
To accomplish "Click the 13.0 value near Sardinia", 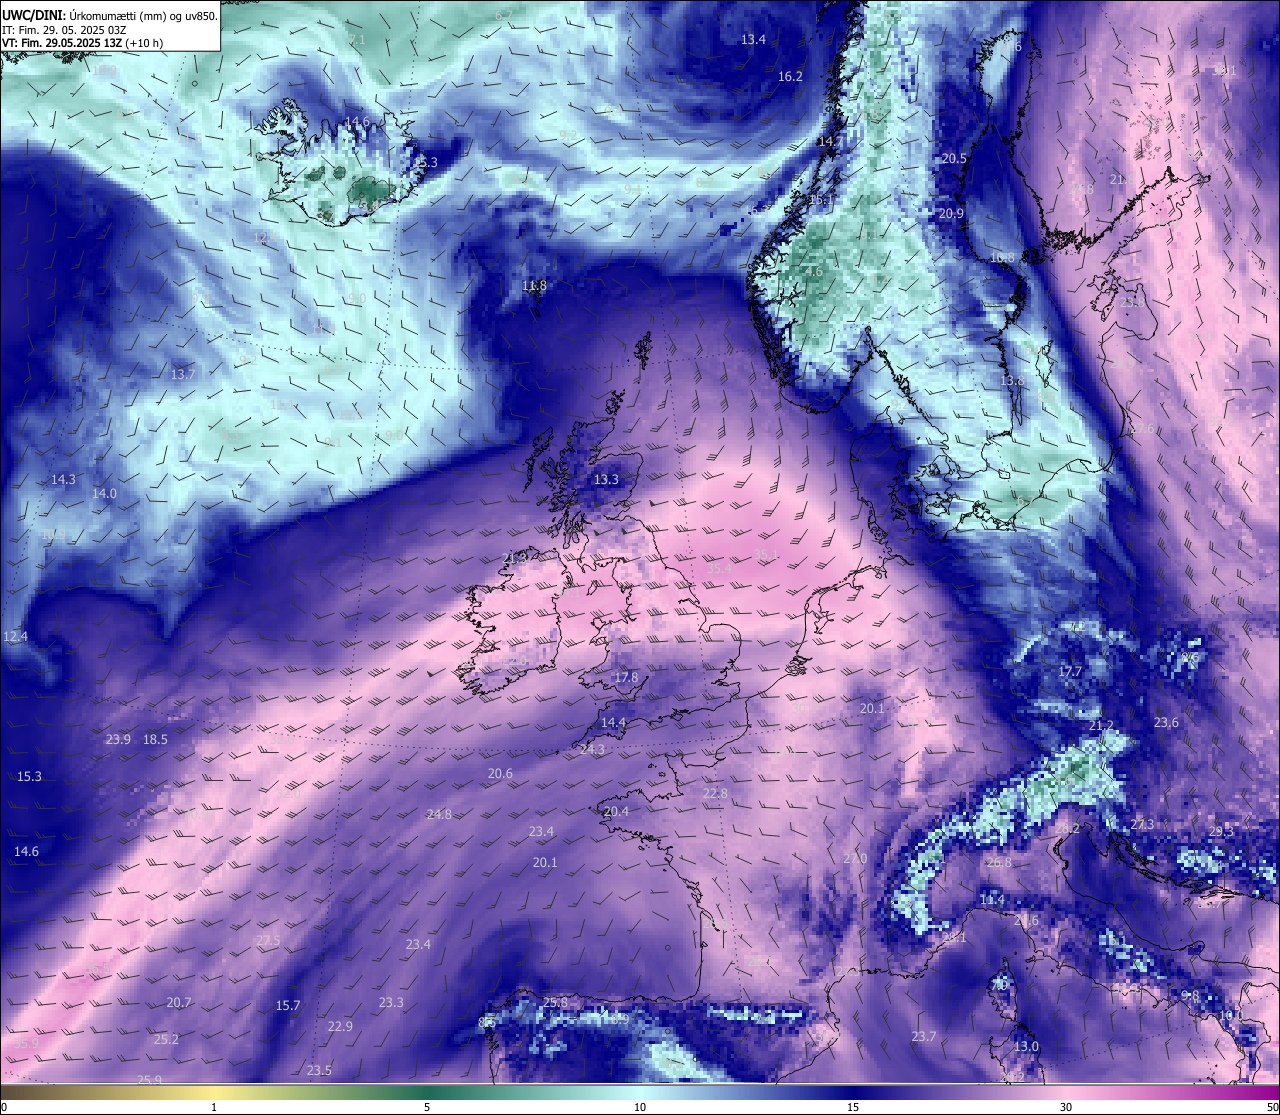I will [x=1026, y=1046].
